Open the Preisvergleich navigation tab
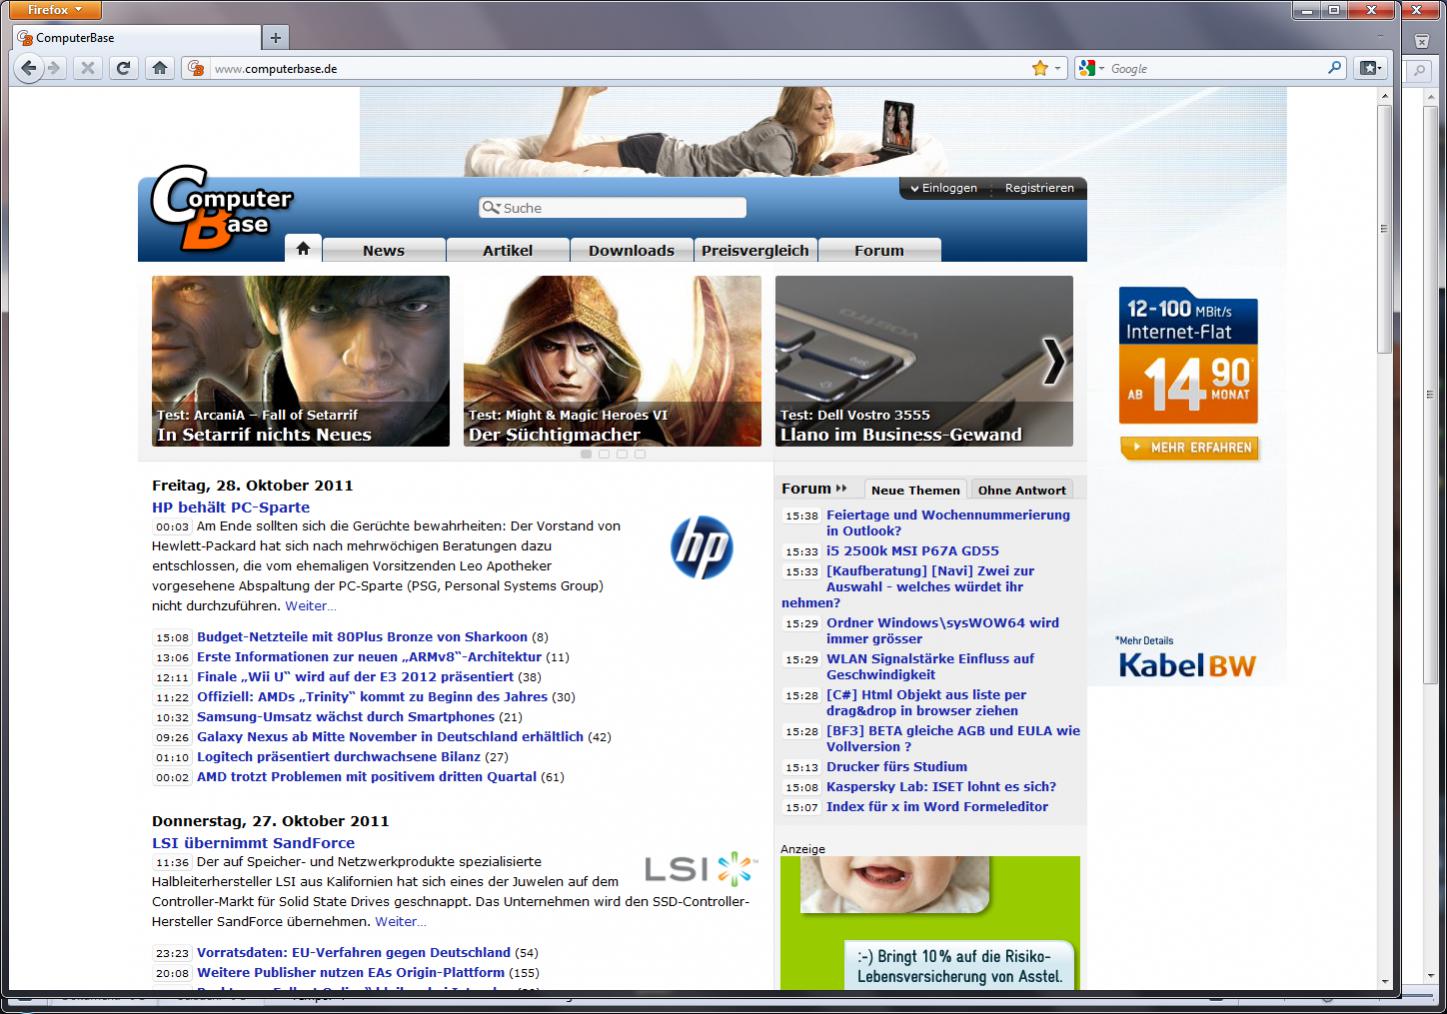This screenshot has height=1014, width=1447. click(x=755, y=250)
